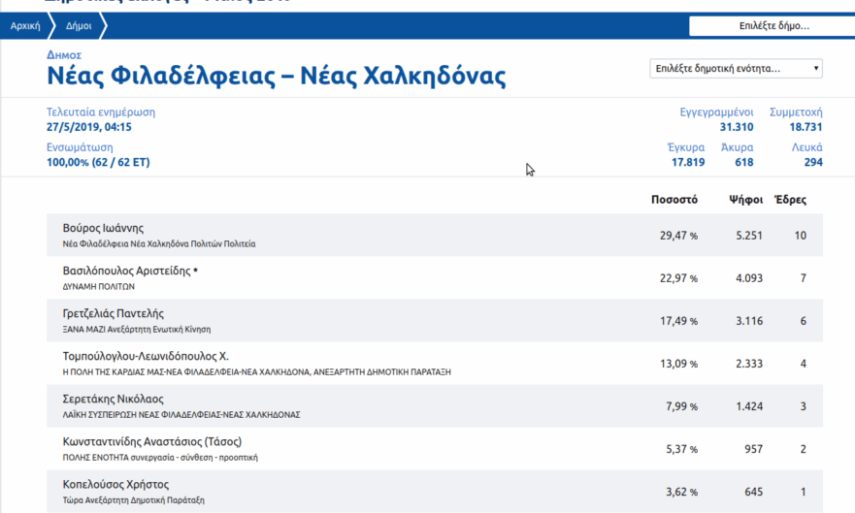Click the Αρχική breadcrumb link
This screenshot has height=513, width=855.
[x=25, y=27]
